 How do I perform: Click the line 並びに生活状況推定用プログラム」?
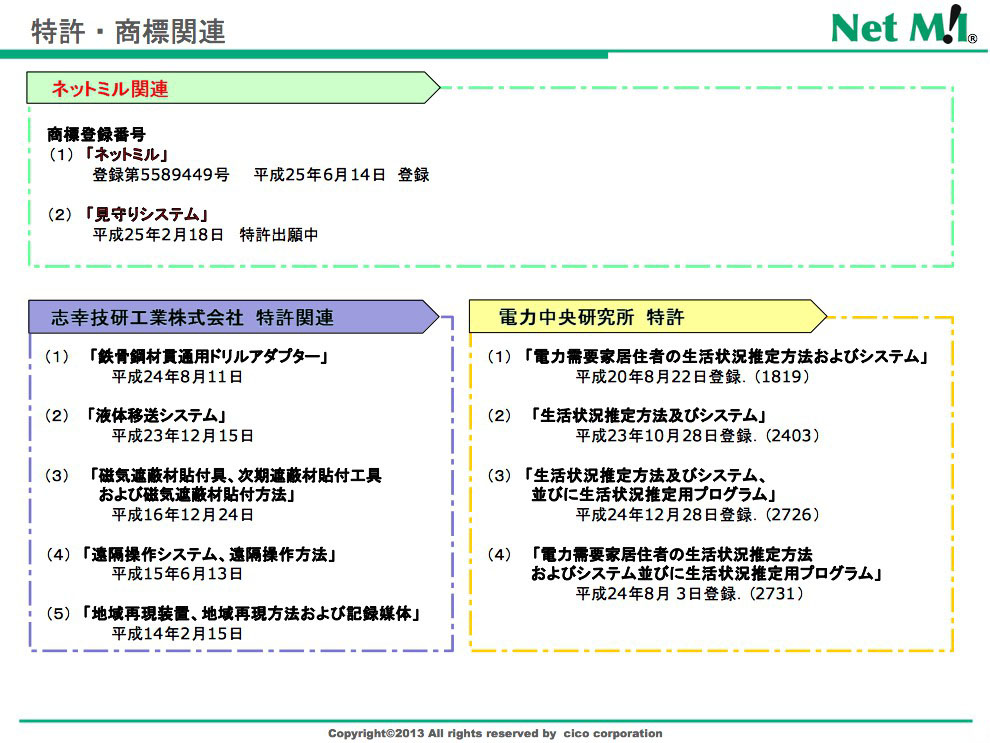click(x=654, y=494)
